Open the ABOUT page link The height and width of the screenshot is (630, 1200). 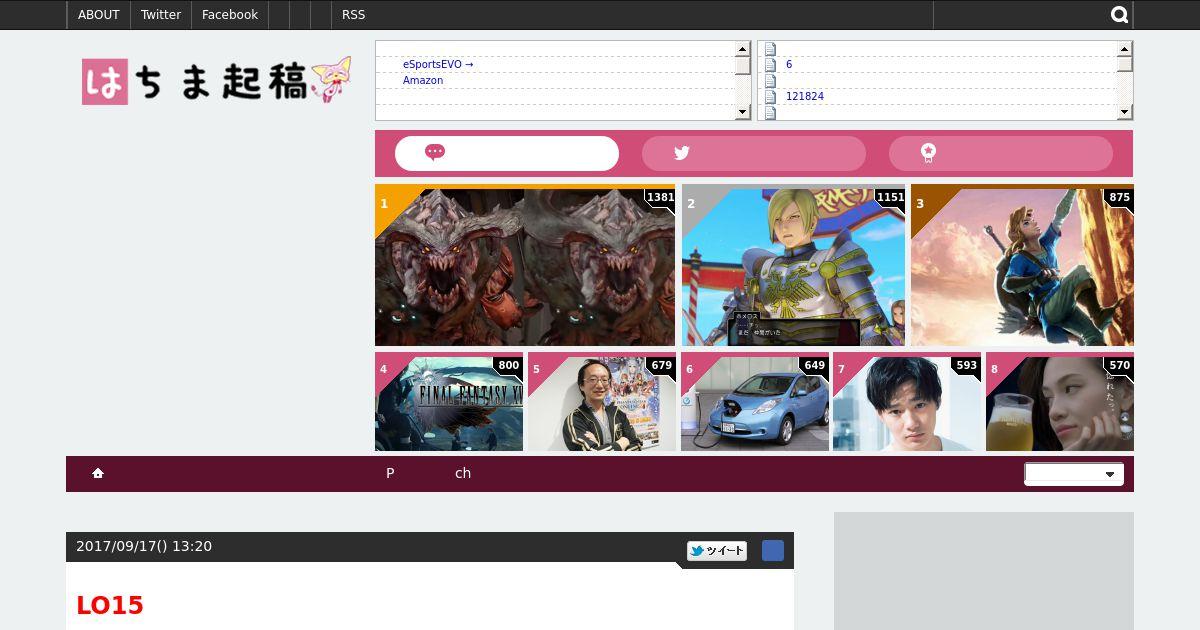[x=98, y=15]
